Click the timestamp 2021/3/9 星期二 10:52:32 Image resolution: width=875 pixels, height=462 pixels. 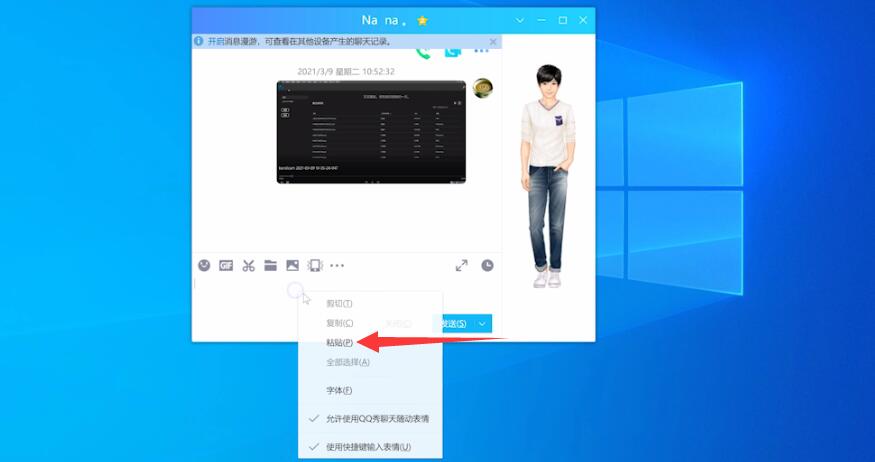coord(346,71)
